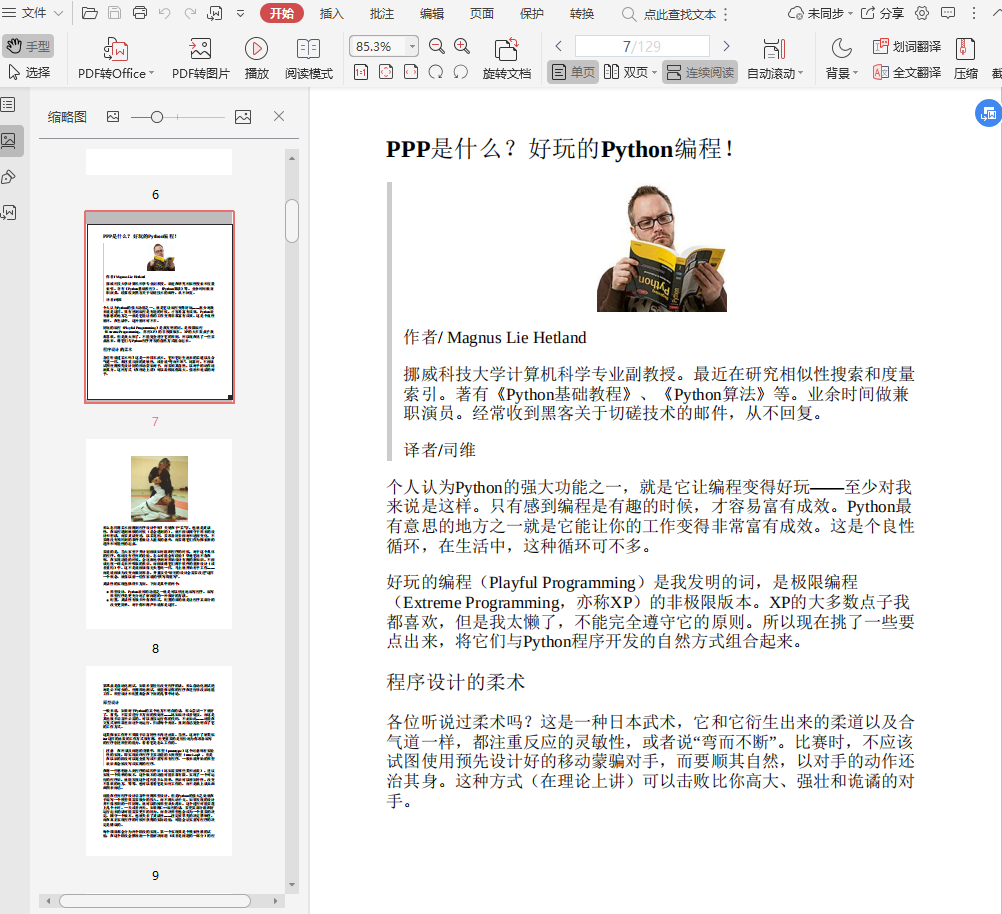The height and width of the screenshot is (914, 1002).
Task: Click the page number field 7/129
Action: point(642,46)
